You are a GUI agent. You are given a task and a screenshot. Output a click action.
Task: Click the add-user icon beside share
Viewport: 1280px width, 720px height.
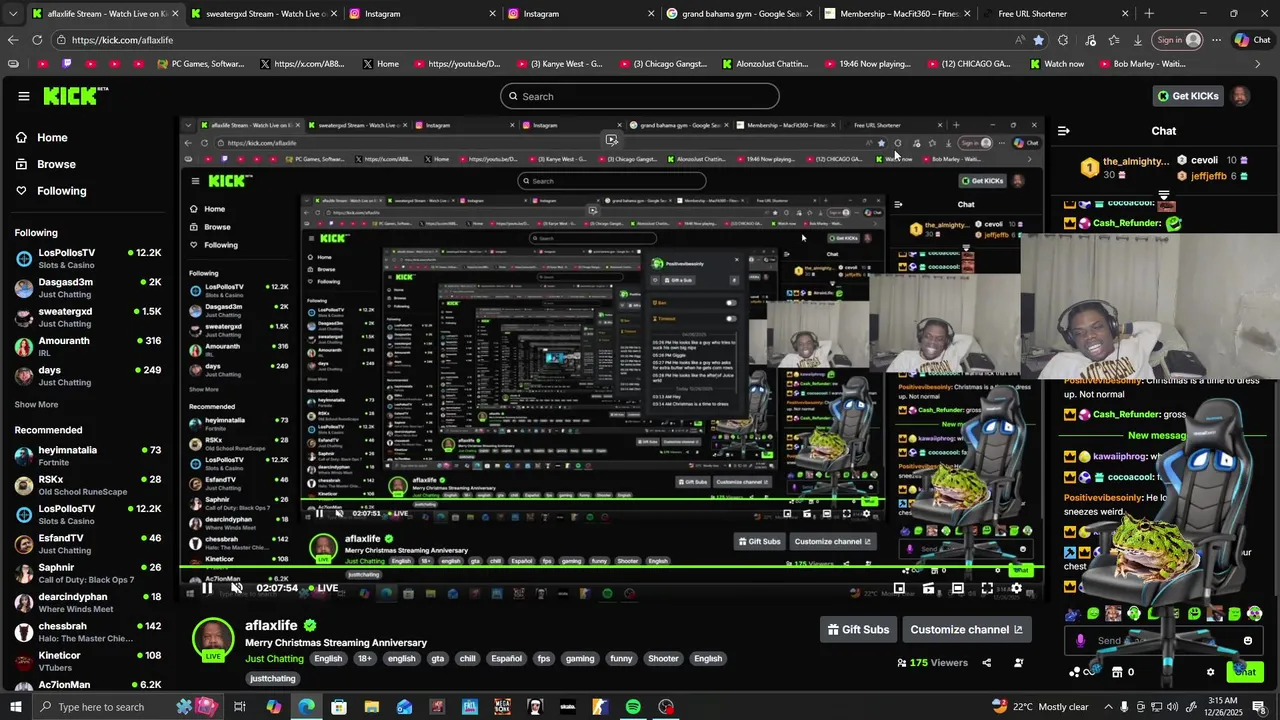click(1019, 663)
